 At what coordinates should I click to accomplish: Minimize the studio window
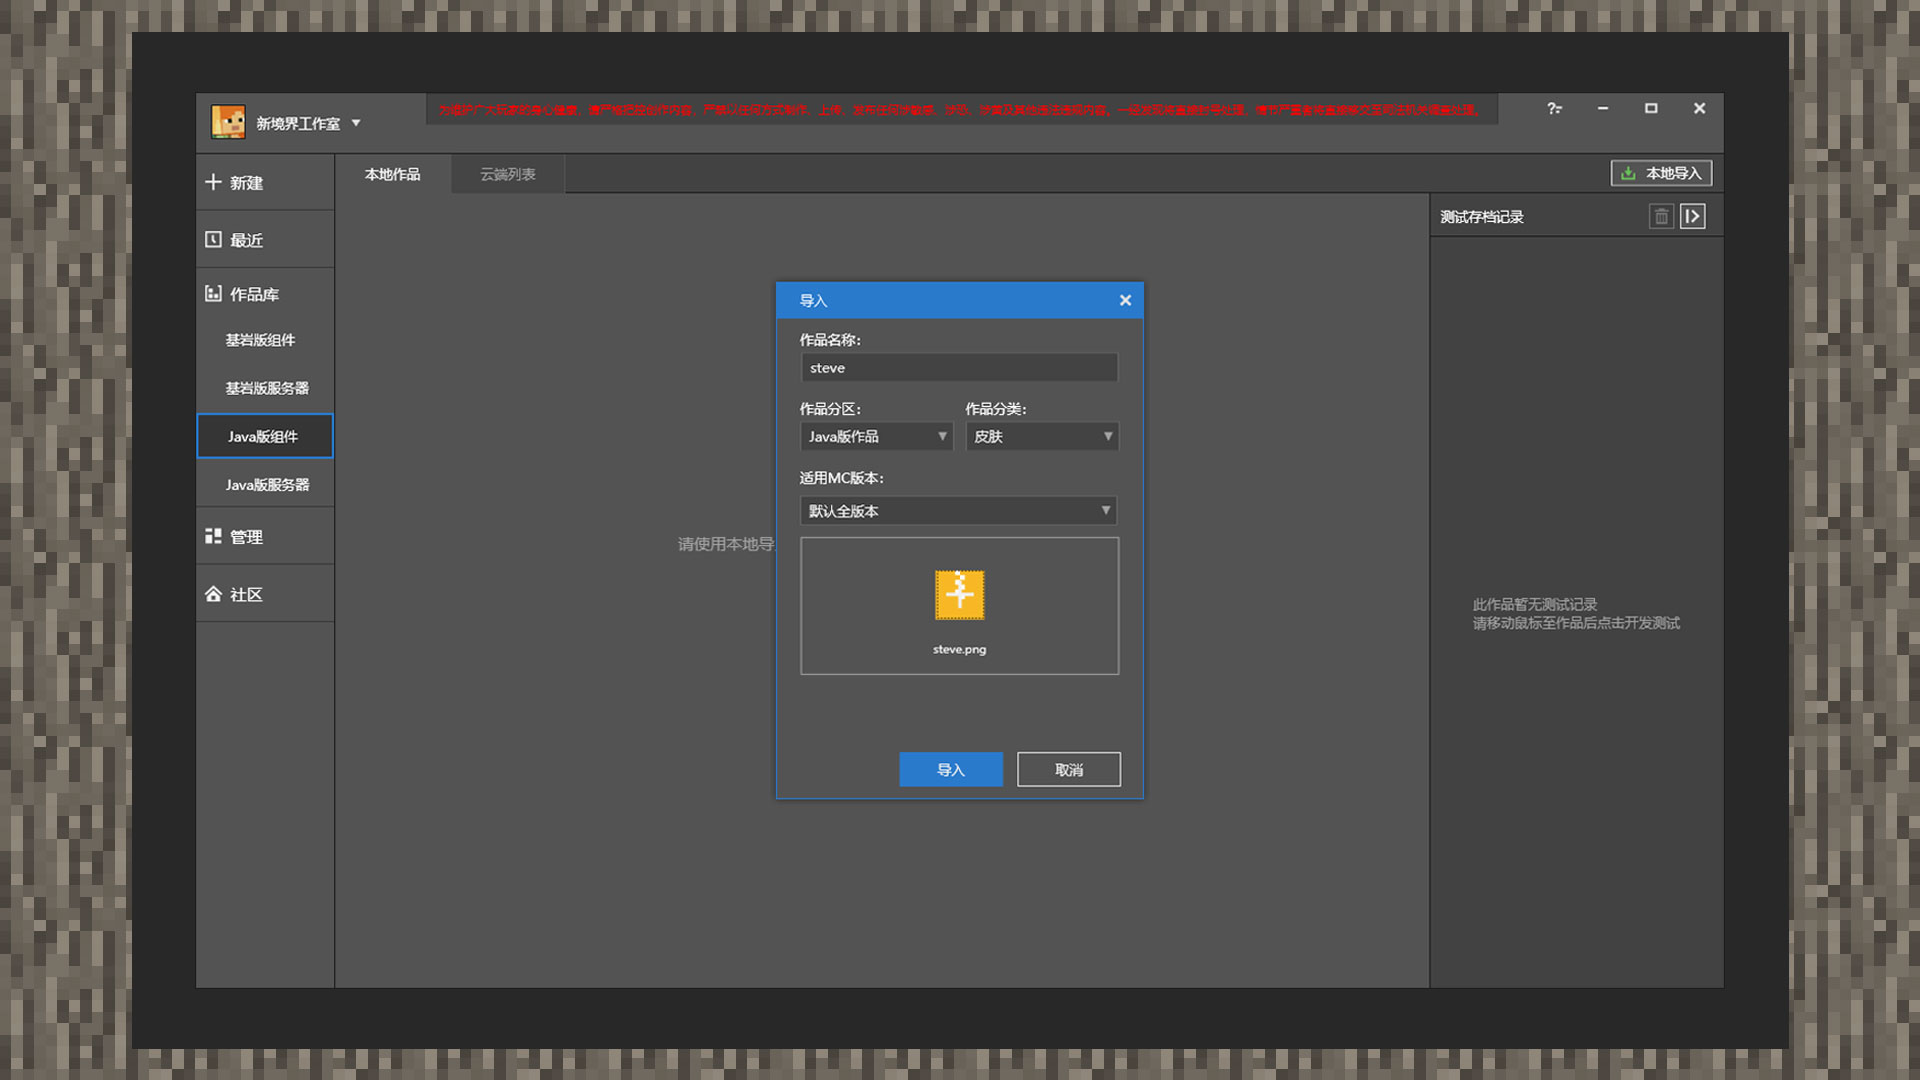(x=1603, y=108)
